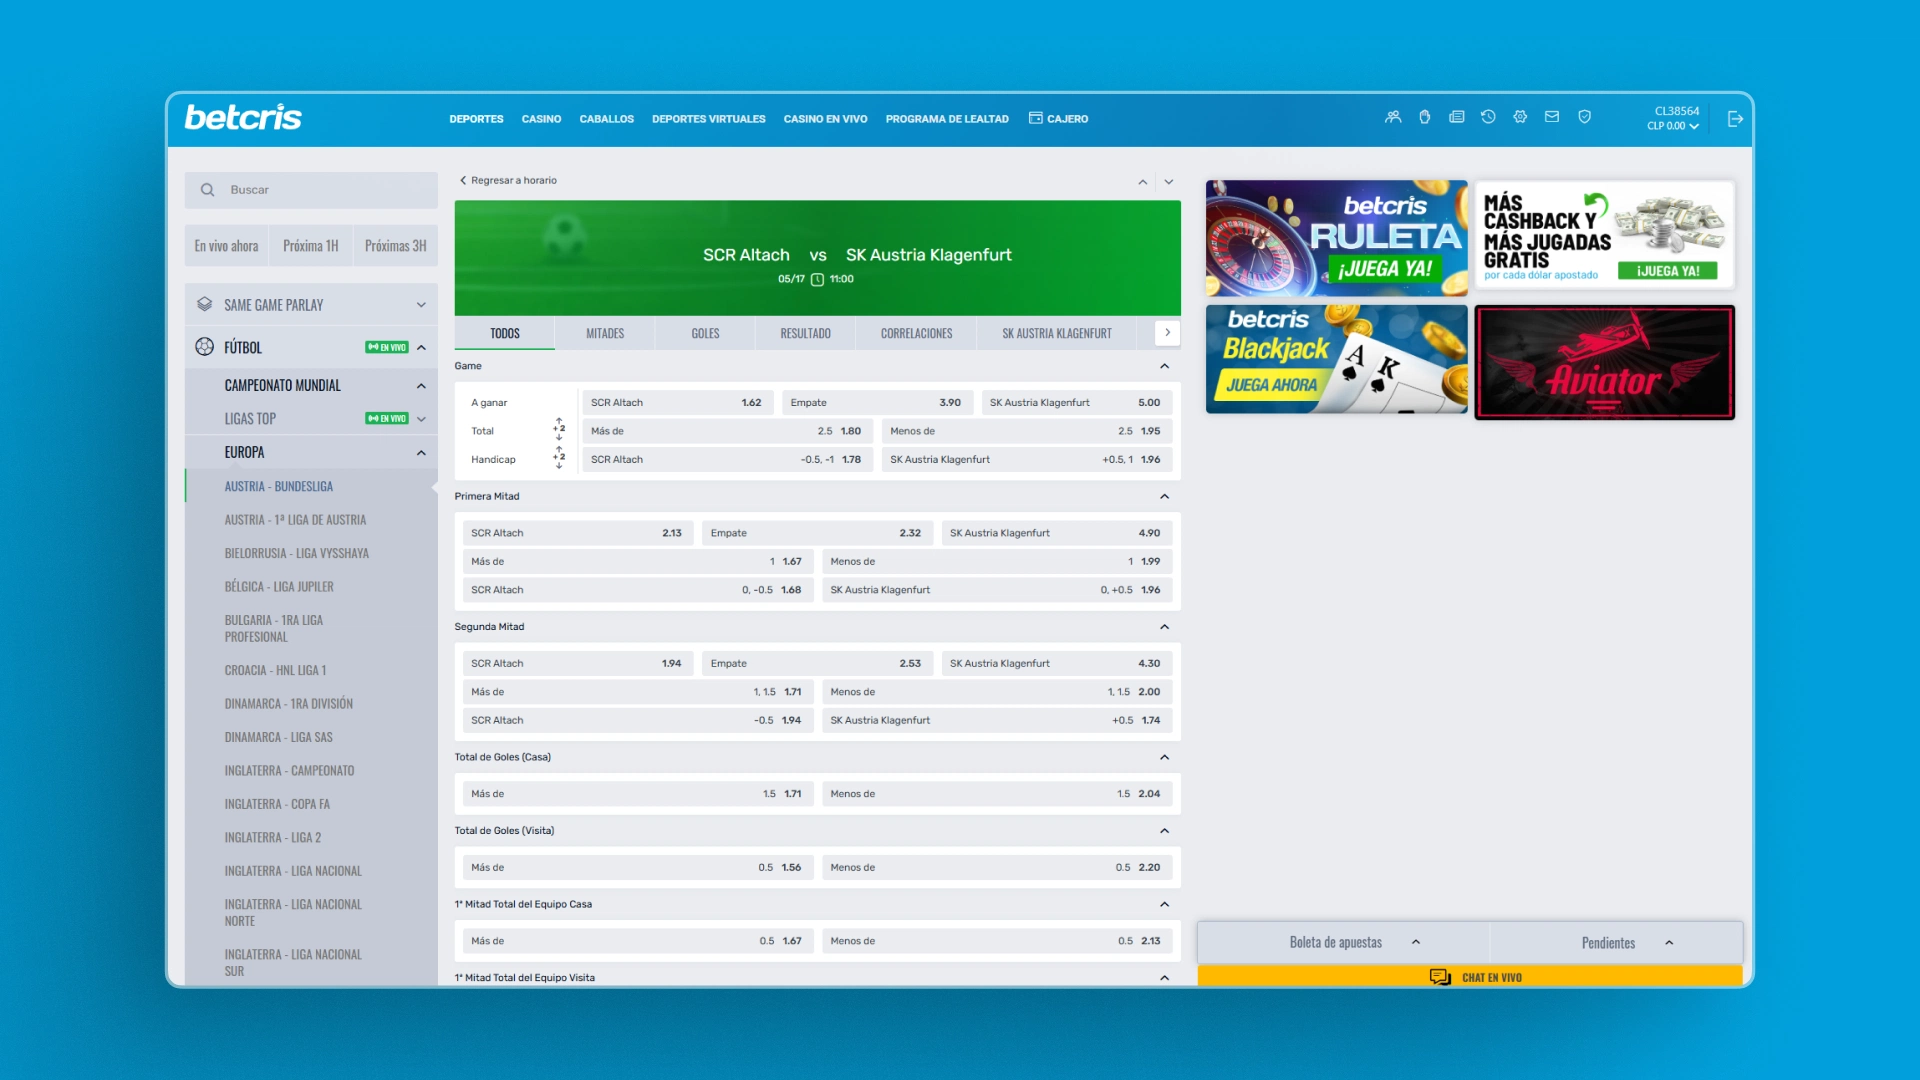Collapse the Game market section
The width and height of the screenshot is (1920, 1080).
(1164, 366)
